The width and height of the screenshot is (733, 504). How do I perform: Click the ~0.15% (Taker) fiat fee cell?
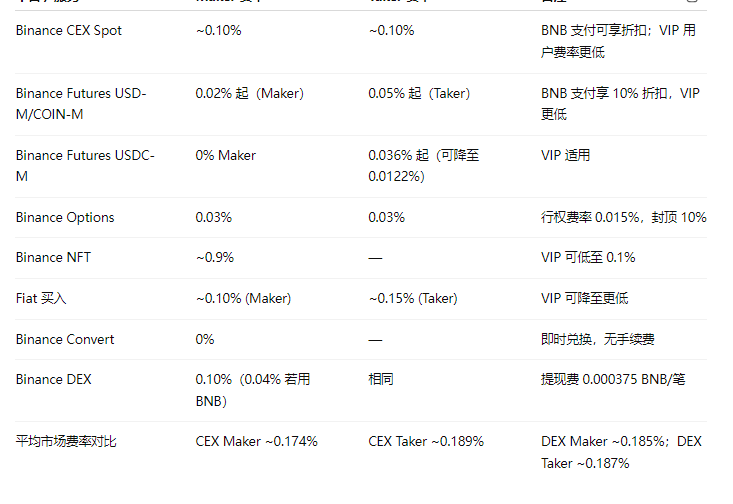coord(413,298)
